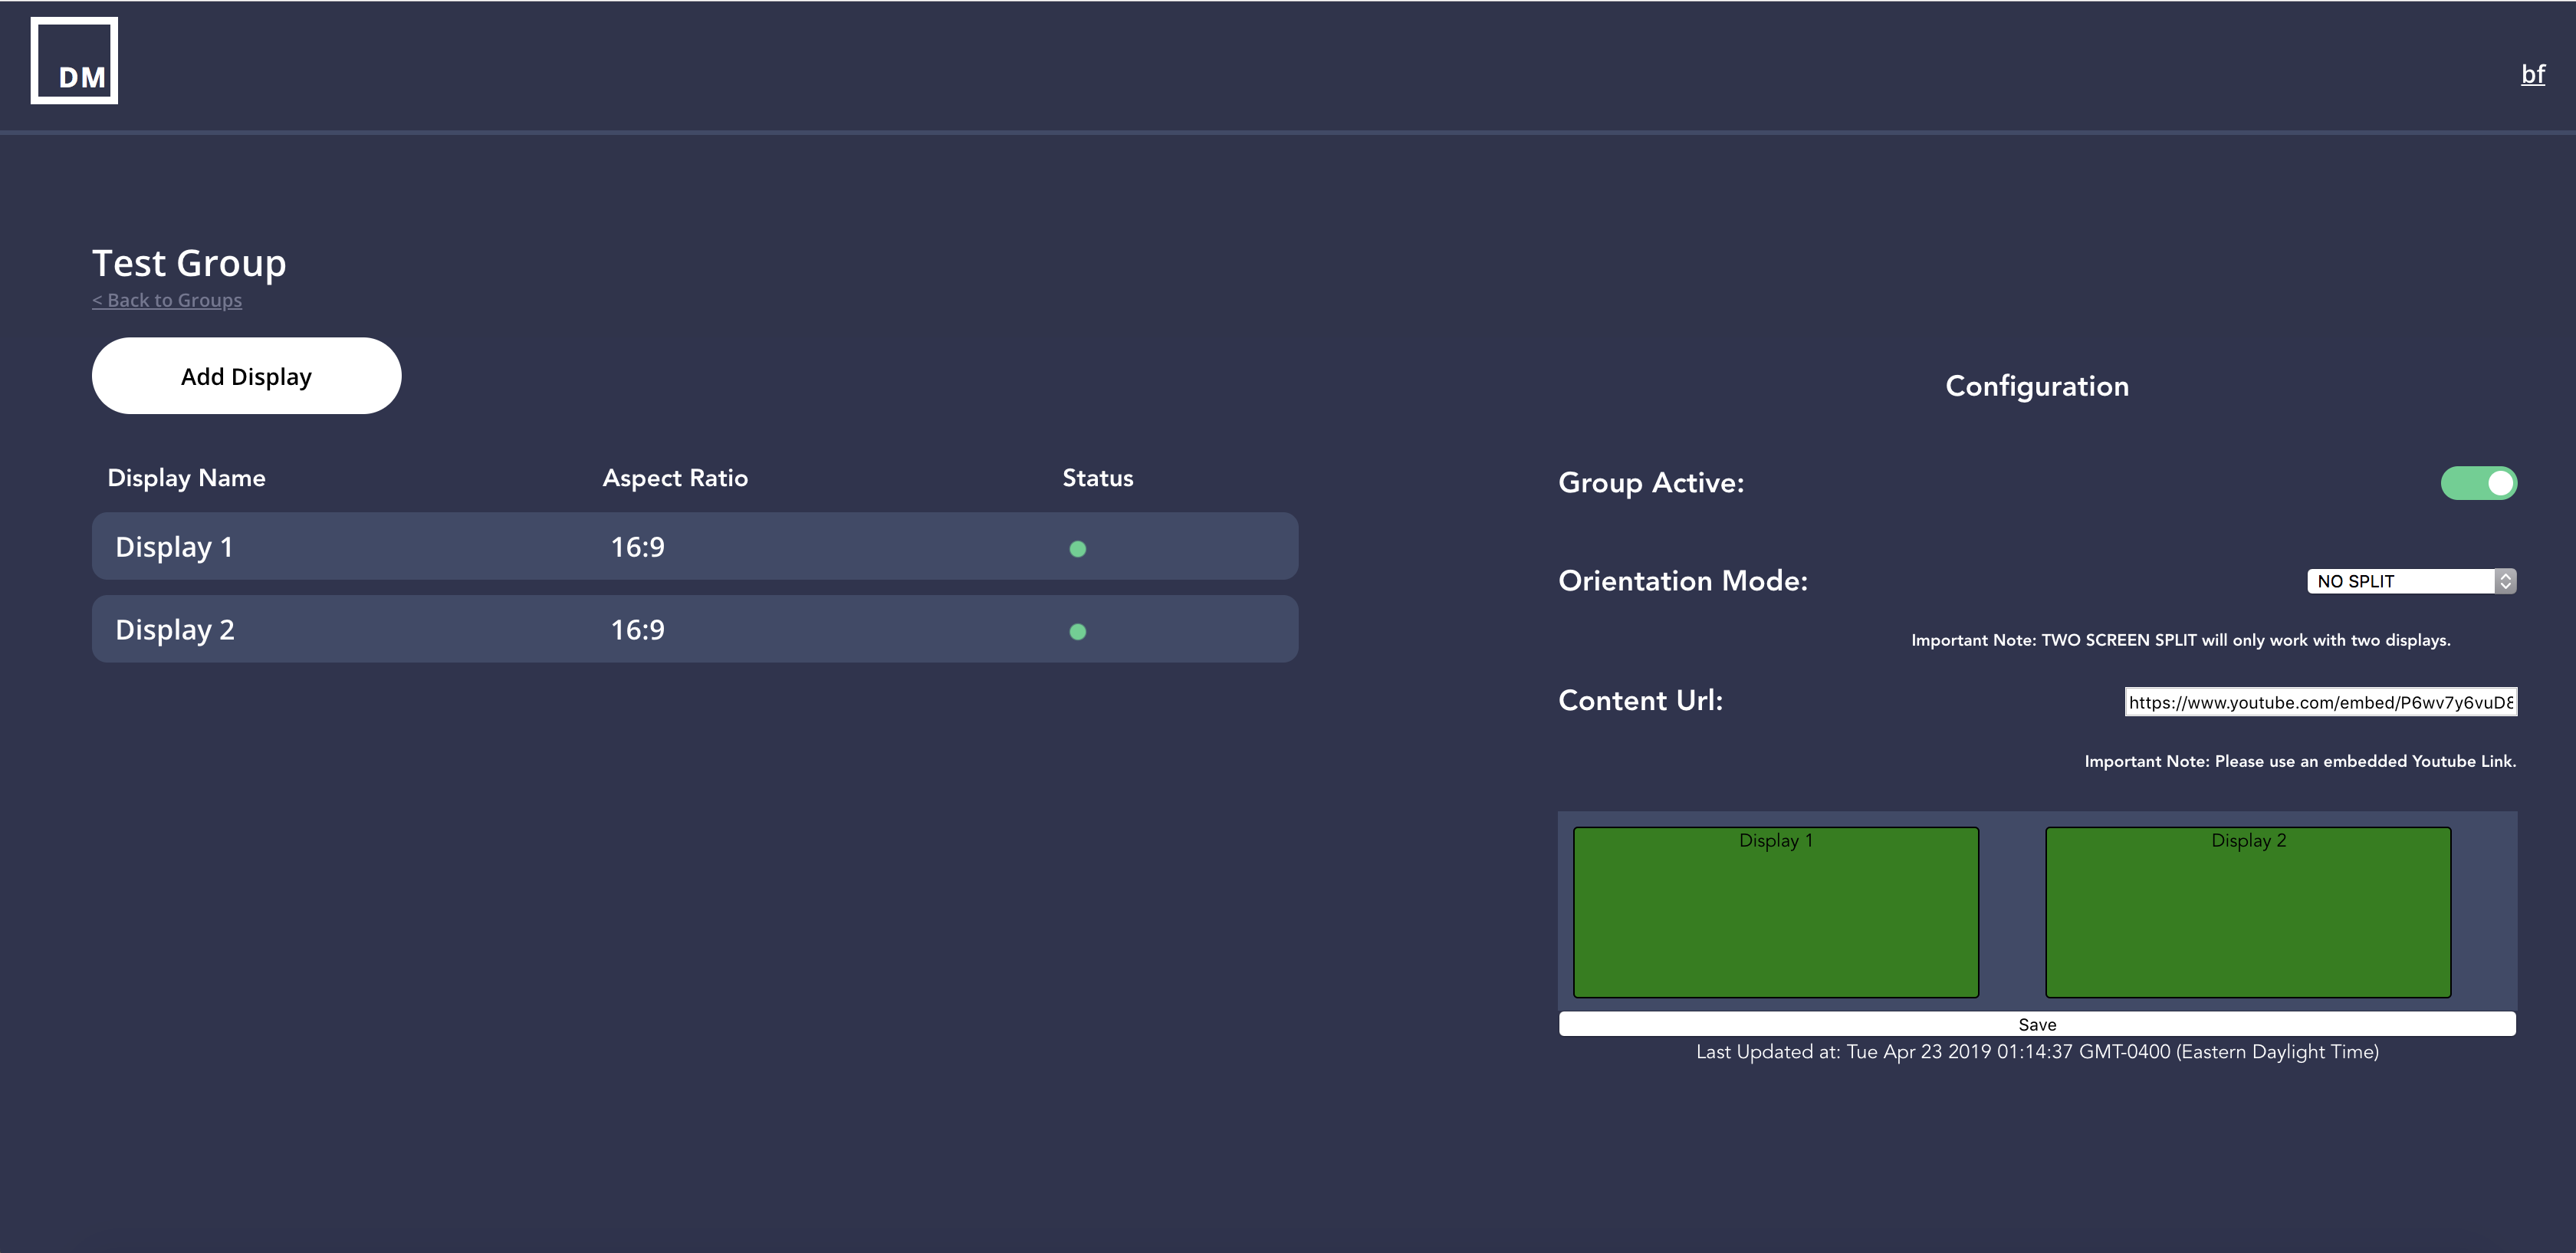The height and width of the screenshot is (1253, 2576).
Task: Click the green status dot for Display 1
Action: [x=1077, y=549]
